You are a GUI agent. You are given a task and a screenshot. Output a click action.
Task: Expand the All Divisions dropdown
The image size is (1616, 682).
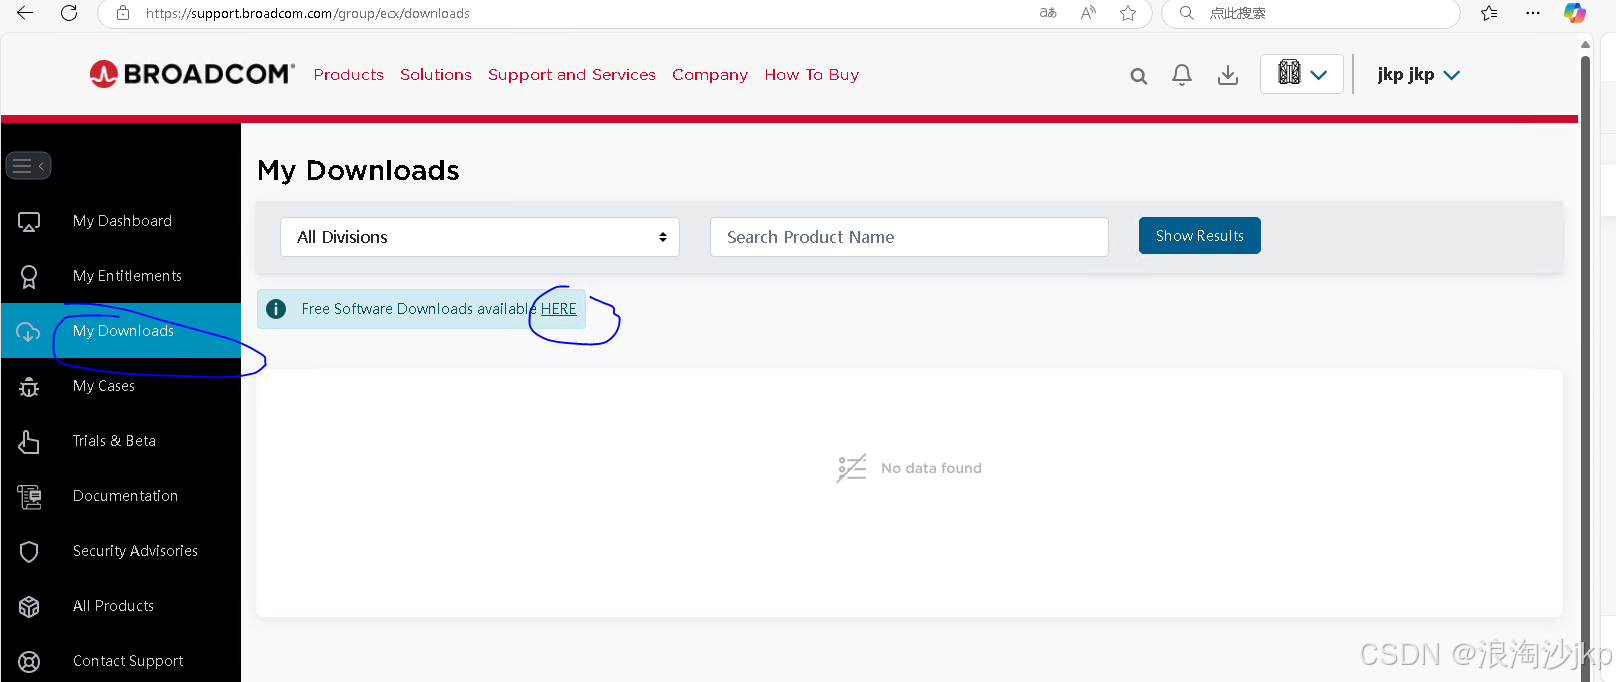[480, 237]
